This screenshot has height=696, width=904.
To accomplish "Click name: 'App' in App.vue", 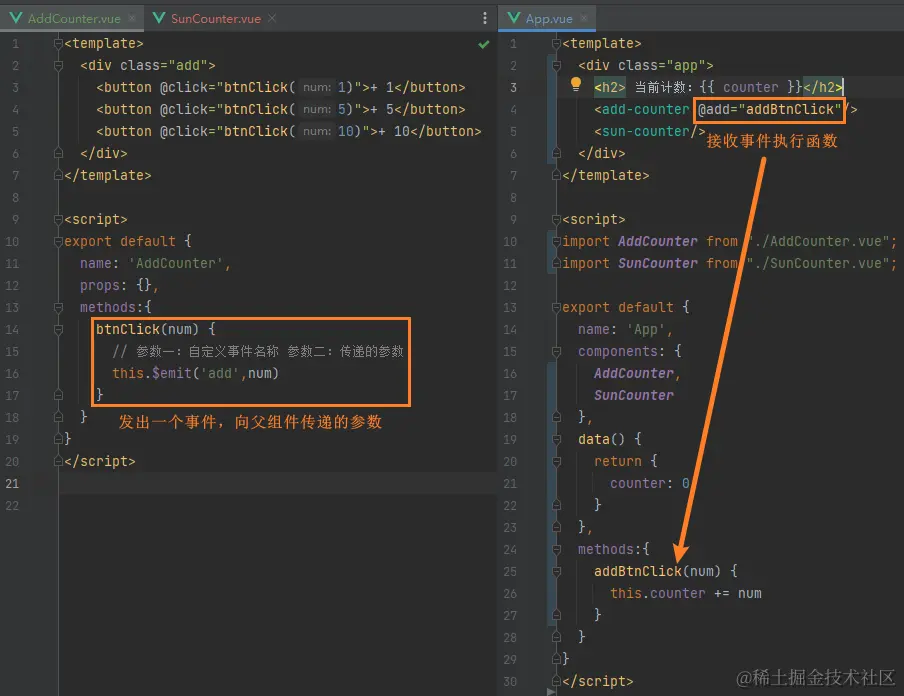I will [x=626, y=329].
